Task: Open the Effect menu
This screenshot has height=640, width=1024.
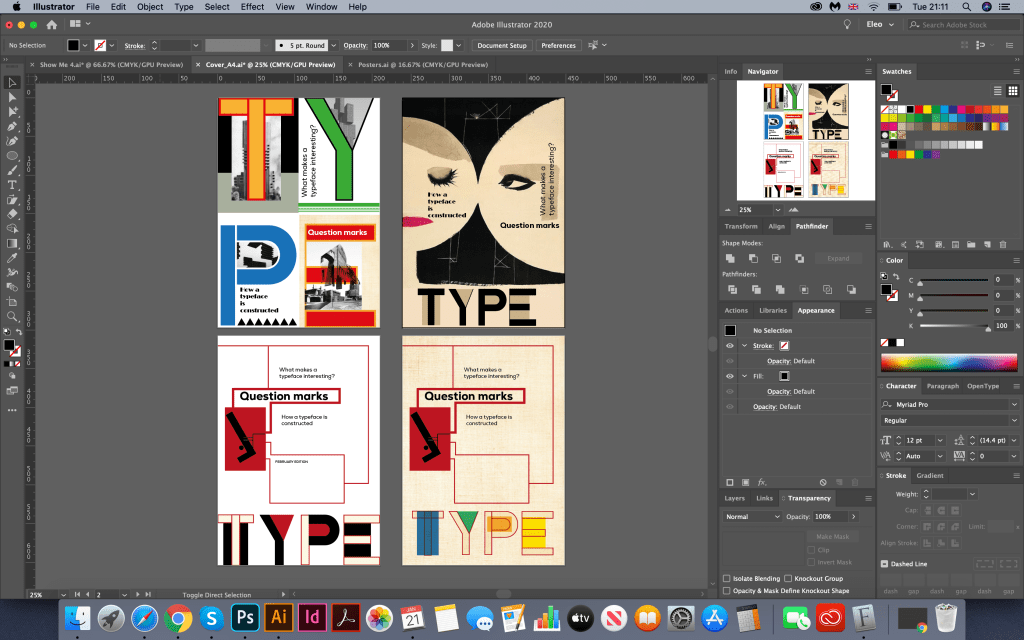Action: (252, 7)
